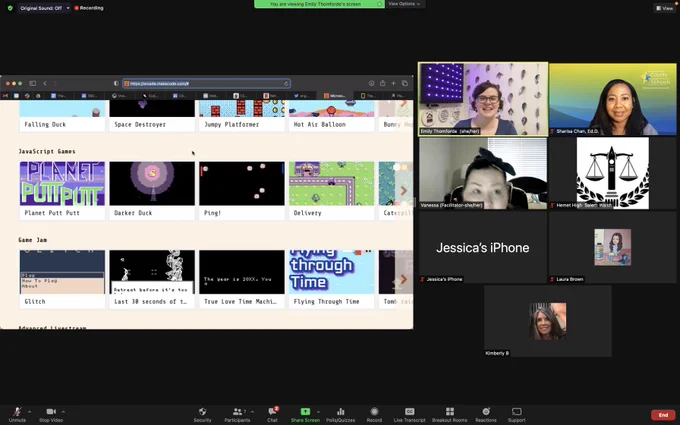Open Safari tab overview icon
This screenshot has height=425, width=680.
click(405, 83)
